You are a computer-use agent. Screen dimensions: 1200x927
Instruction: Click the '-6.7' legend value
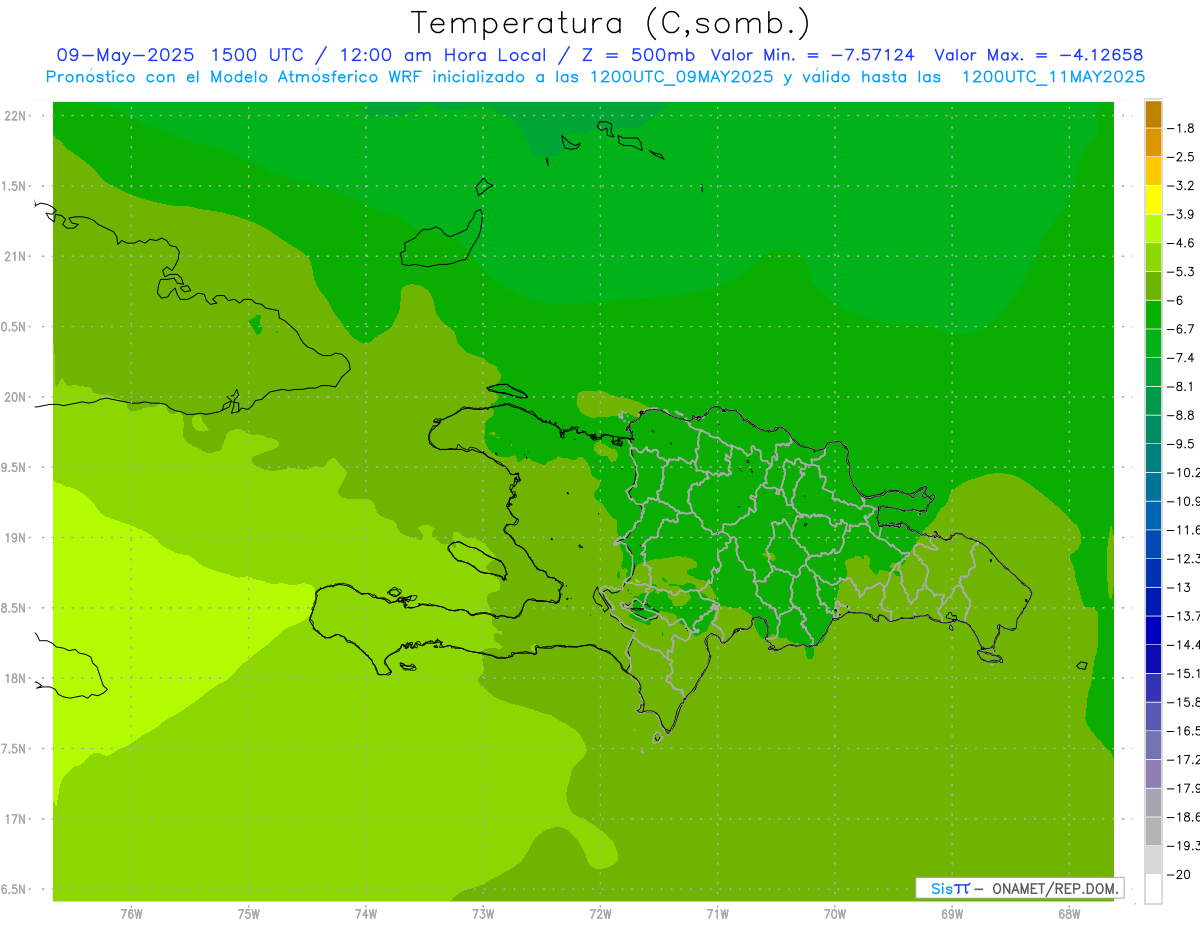1182,329
